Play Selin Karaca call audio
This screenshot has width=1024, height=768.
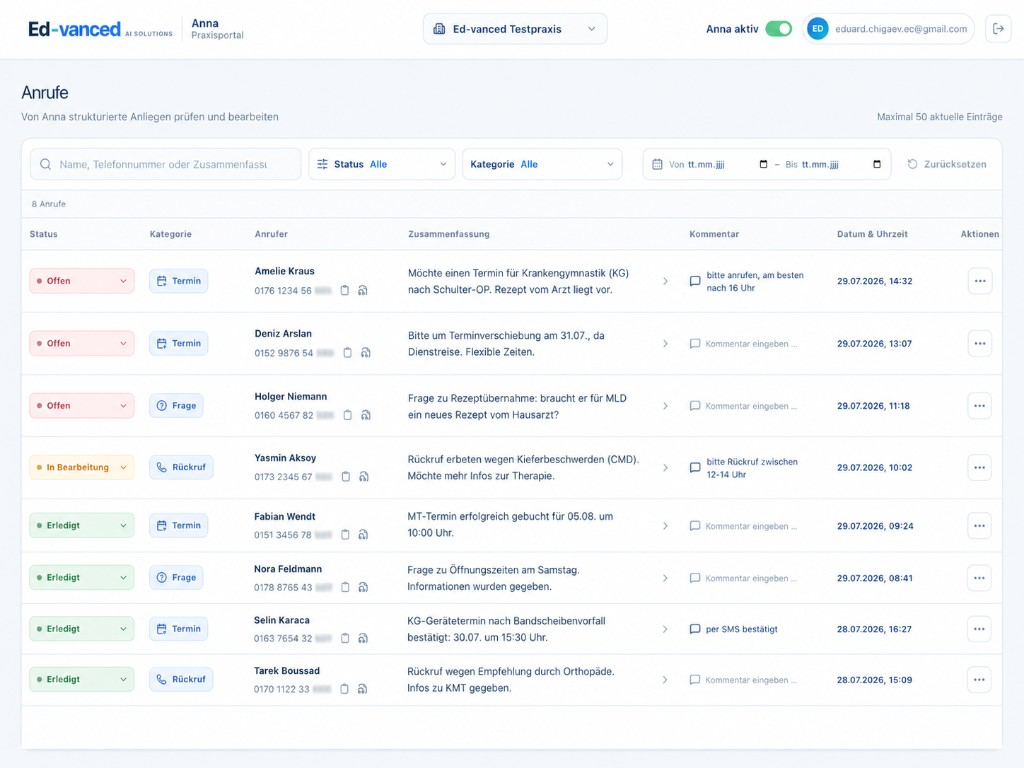[363, 638]
